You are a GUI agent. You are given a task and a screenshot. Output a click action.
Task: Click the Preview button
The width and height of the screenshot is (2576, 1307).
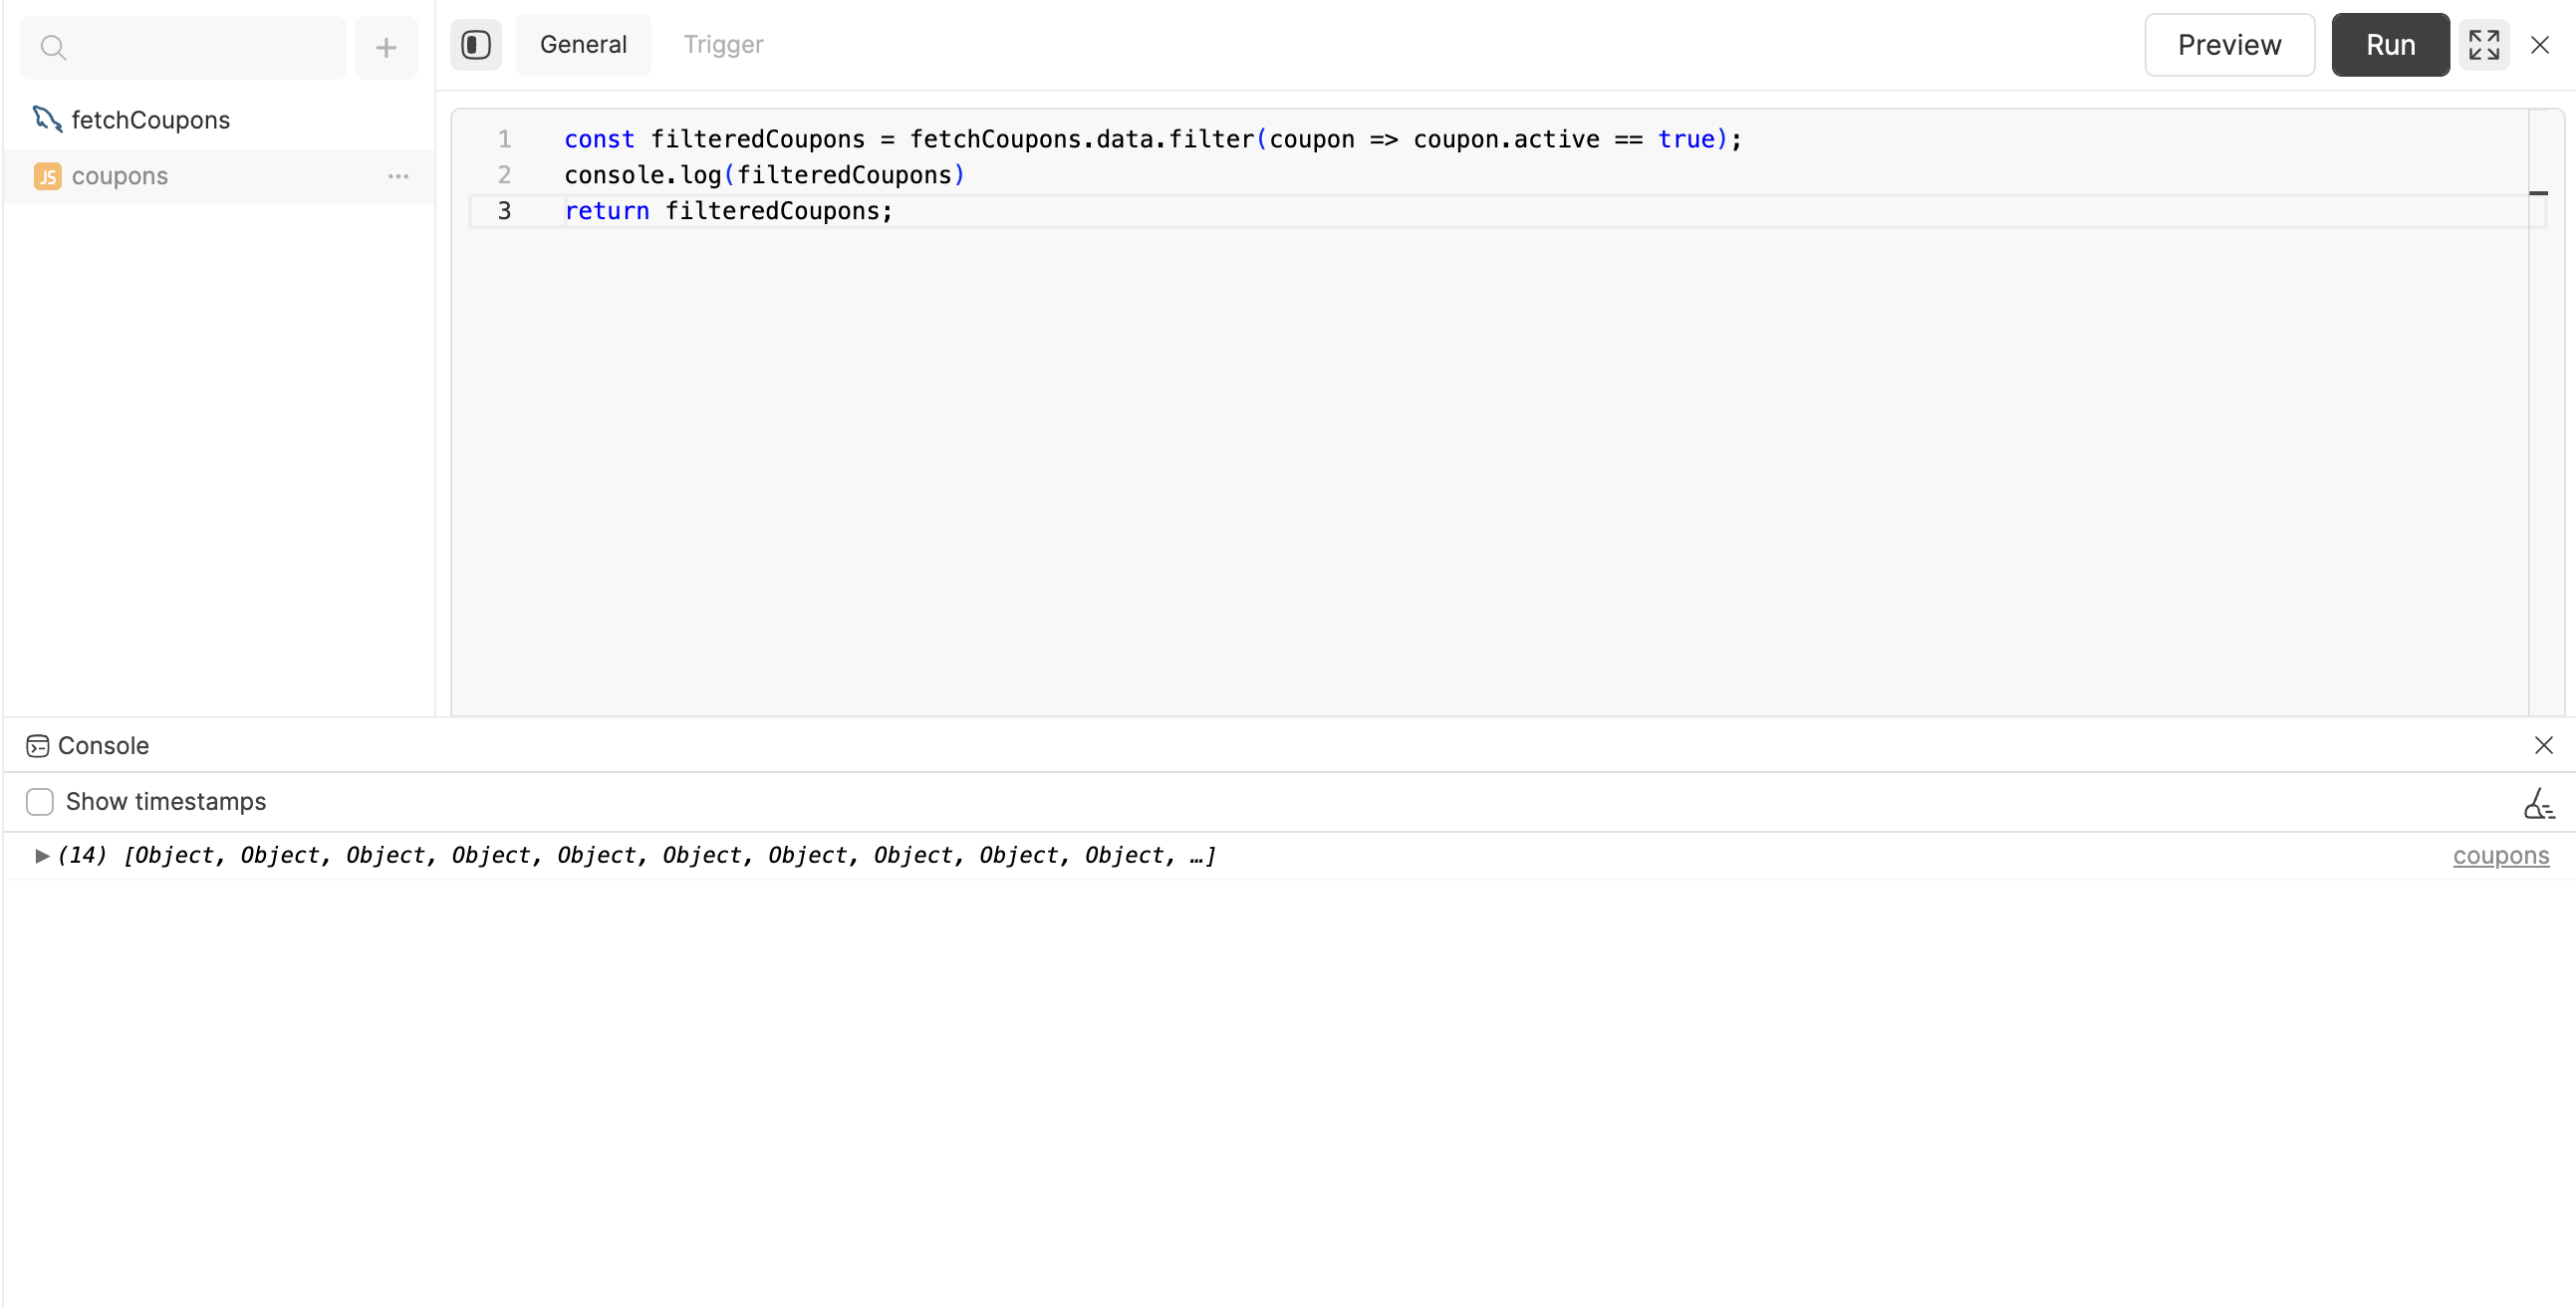(x=2229, y=45)
